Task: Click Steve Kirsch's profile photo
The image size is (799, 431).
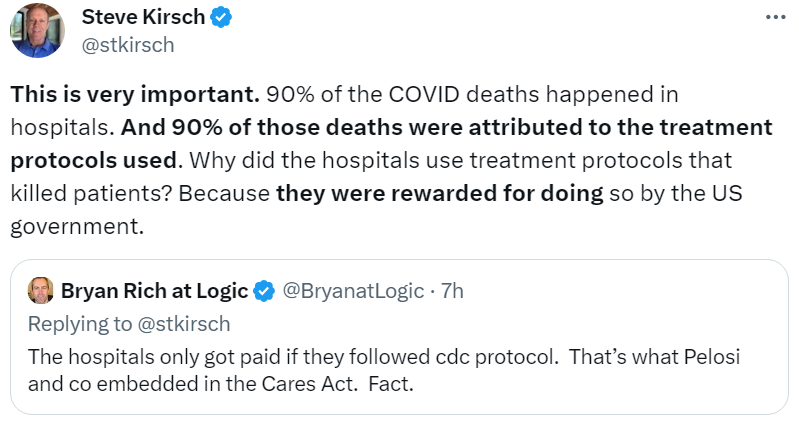Action: click(37, 30)
